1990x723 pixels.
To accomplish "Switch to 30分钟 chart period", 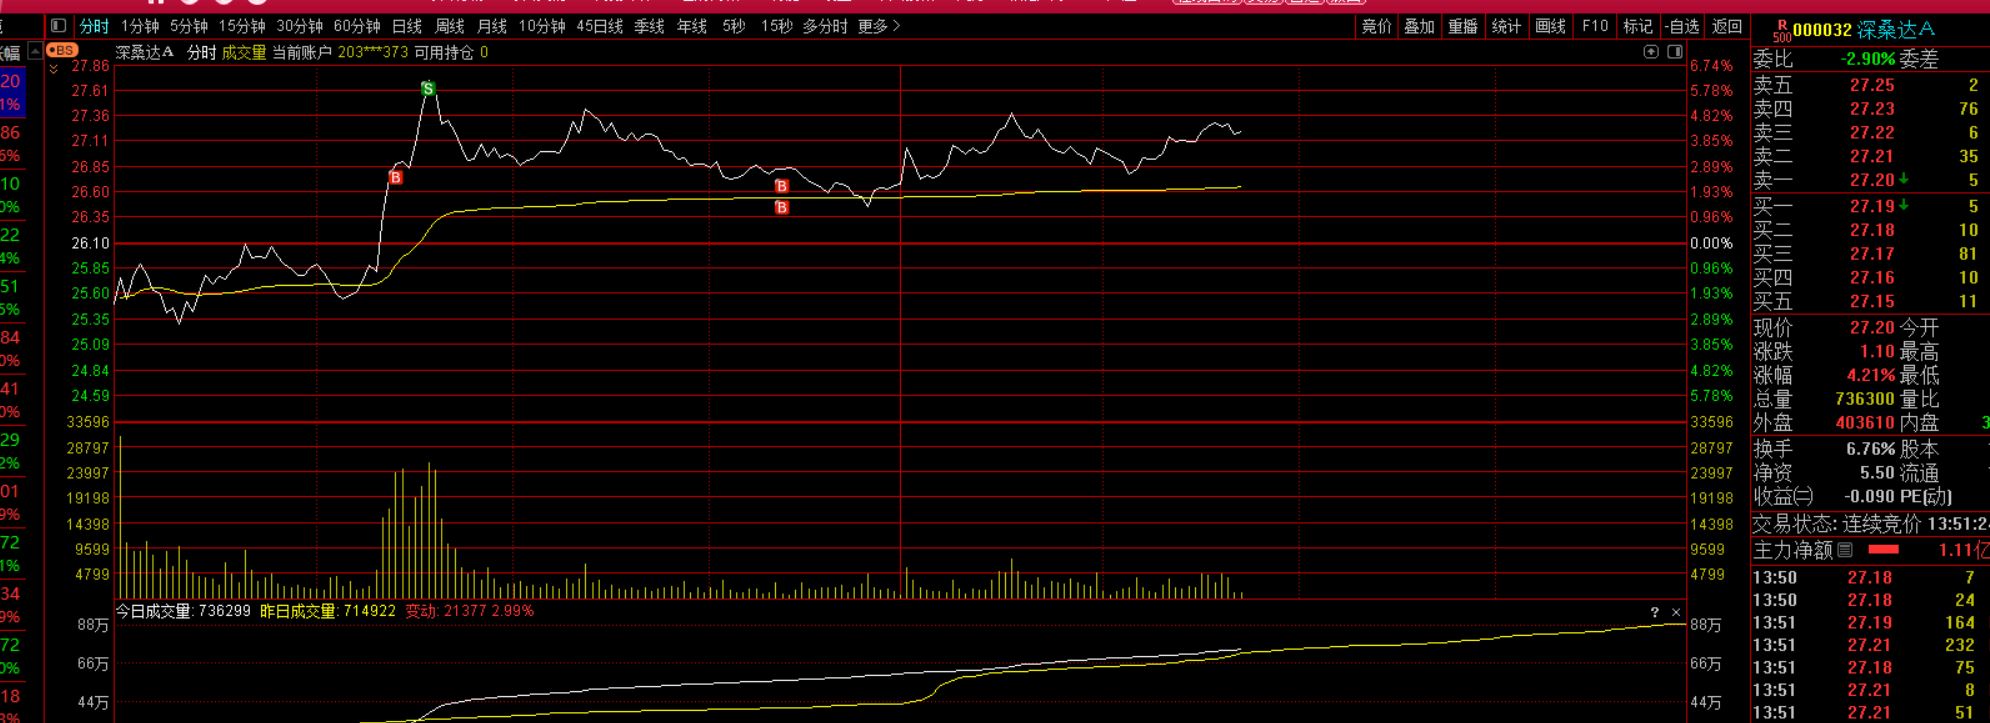I will [x=300, y=26].
